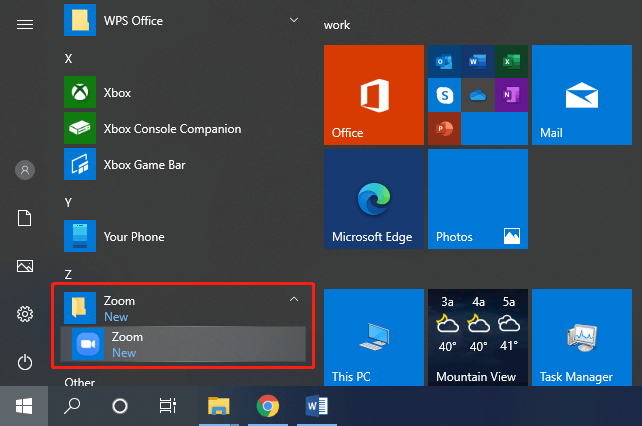Open OneNote in the Office tile group
The height and width of the screenshot is (426, 642).
coord(511,95)
